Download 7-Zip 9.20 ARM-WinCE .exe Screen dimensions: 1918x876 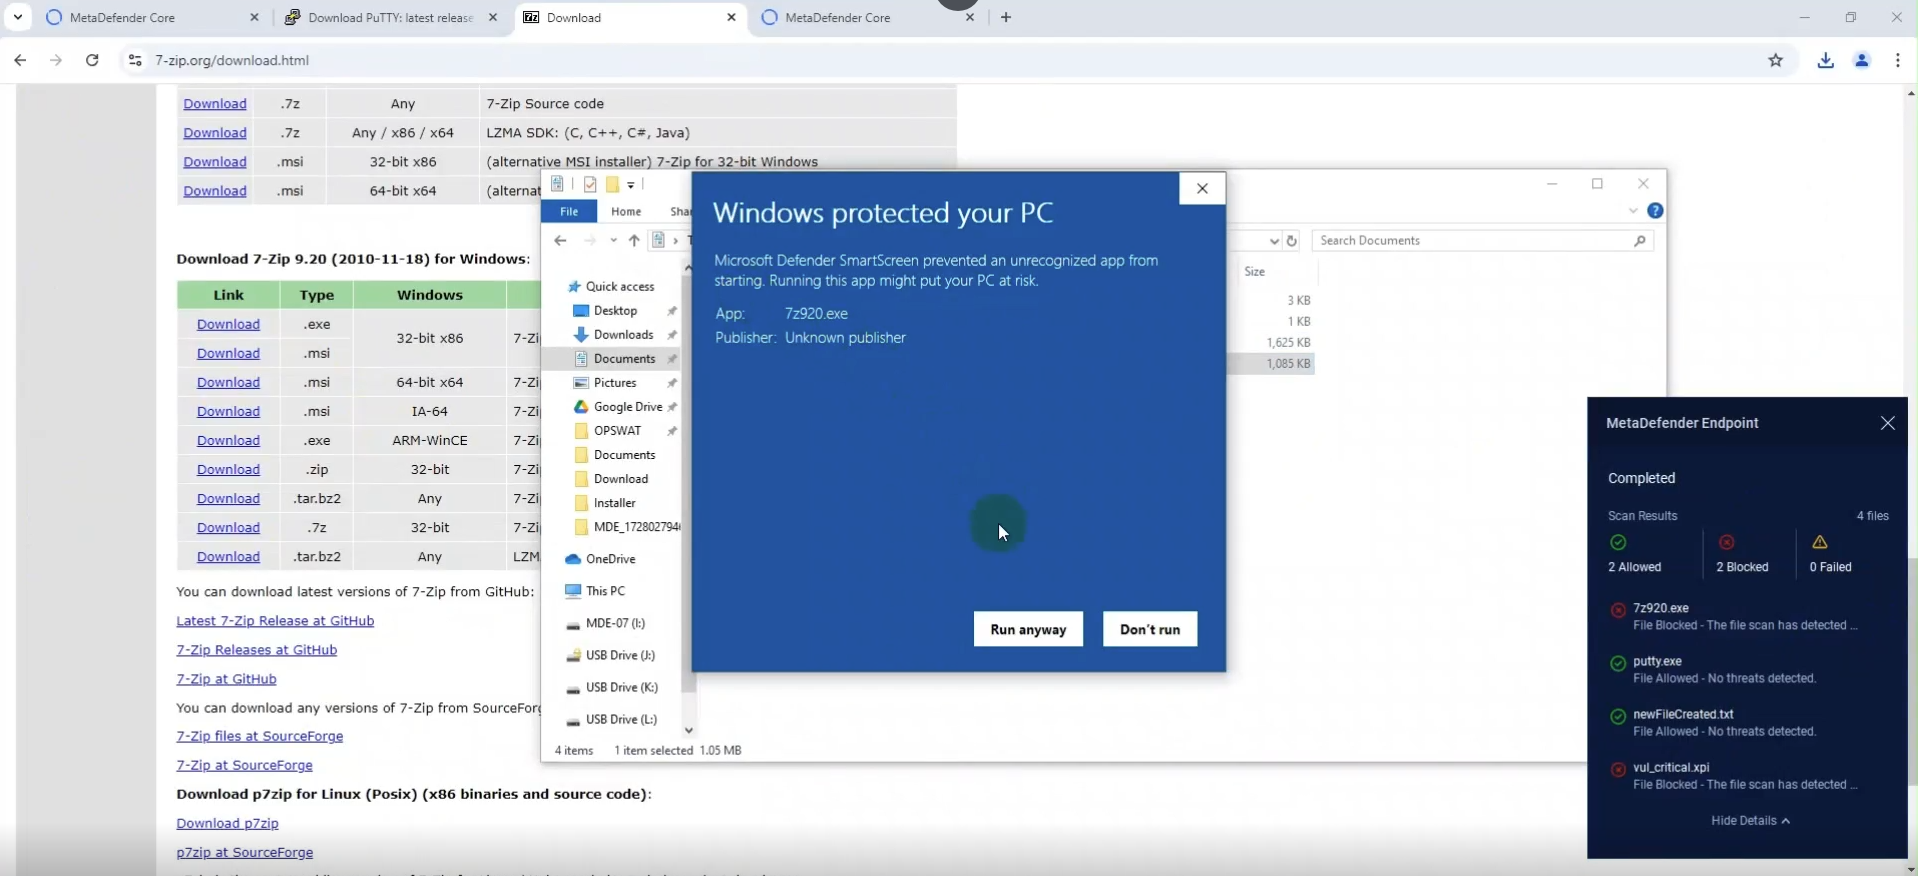pyautogui.click(x=228, y=440)
